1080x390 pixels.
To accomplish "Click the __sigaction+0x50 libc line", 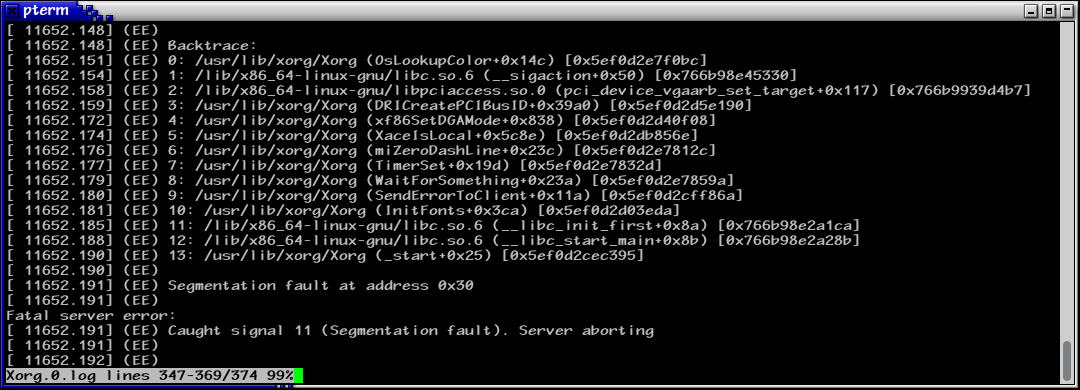I will 402,75.
